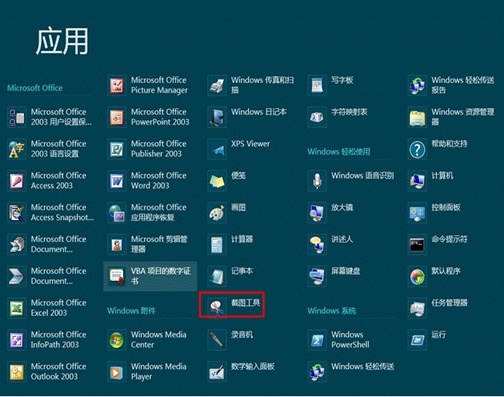Open the 控制面板 control panel icon
The image size is (504, 397).
pyautogui.click(x=417, y=213)
